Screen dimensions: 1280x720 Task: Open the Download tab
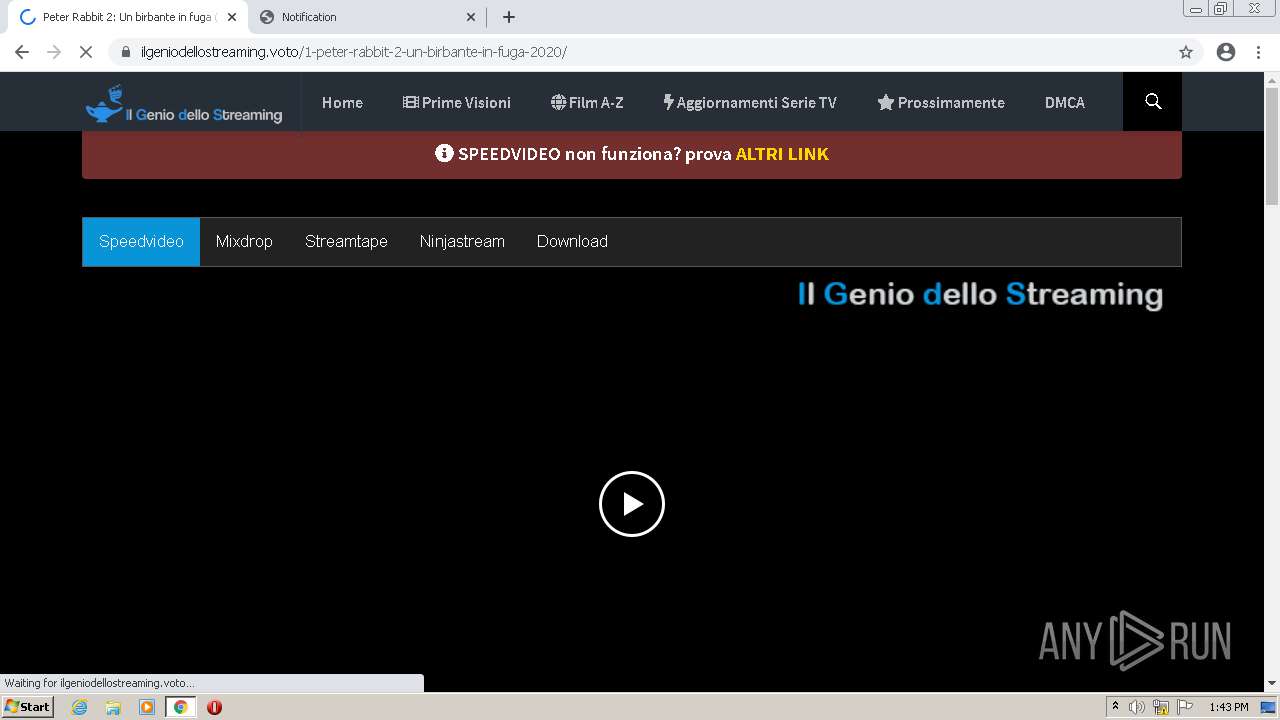(572, 242)
